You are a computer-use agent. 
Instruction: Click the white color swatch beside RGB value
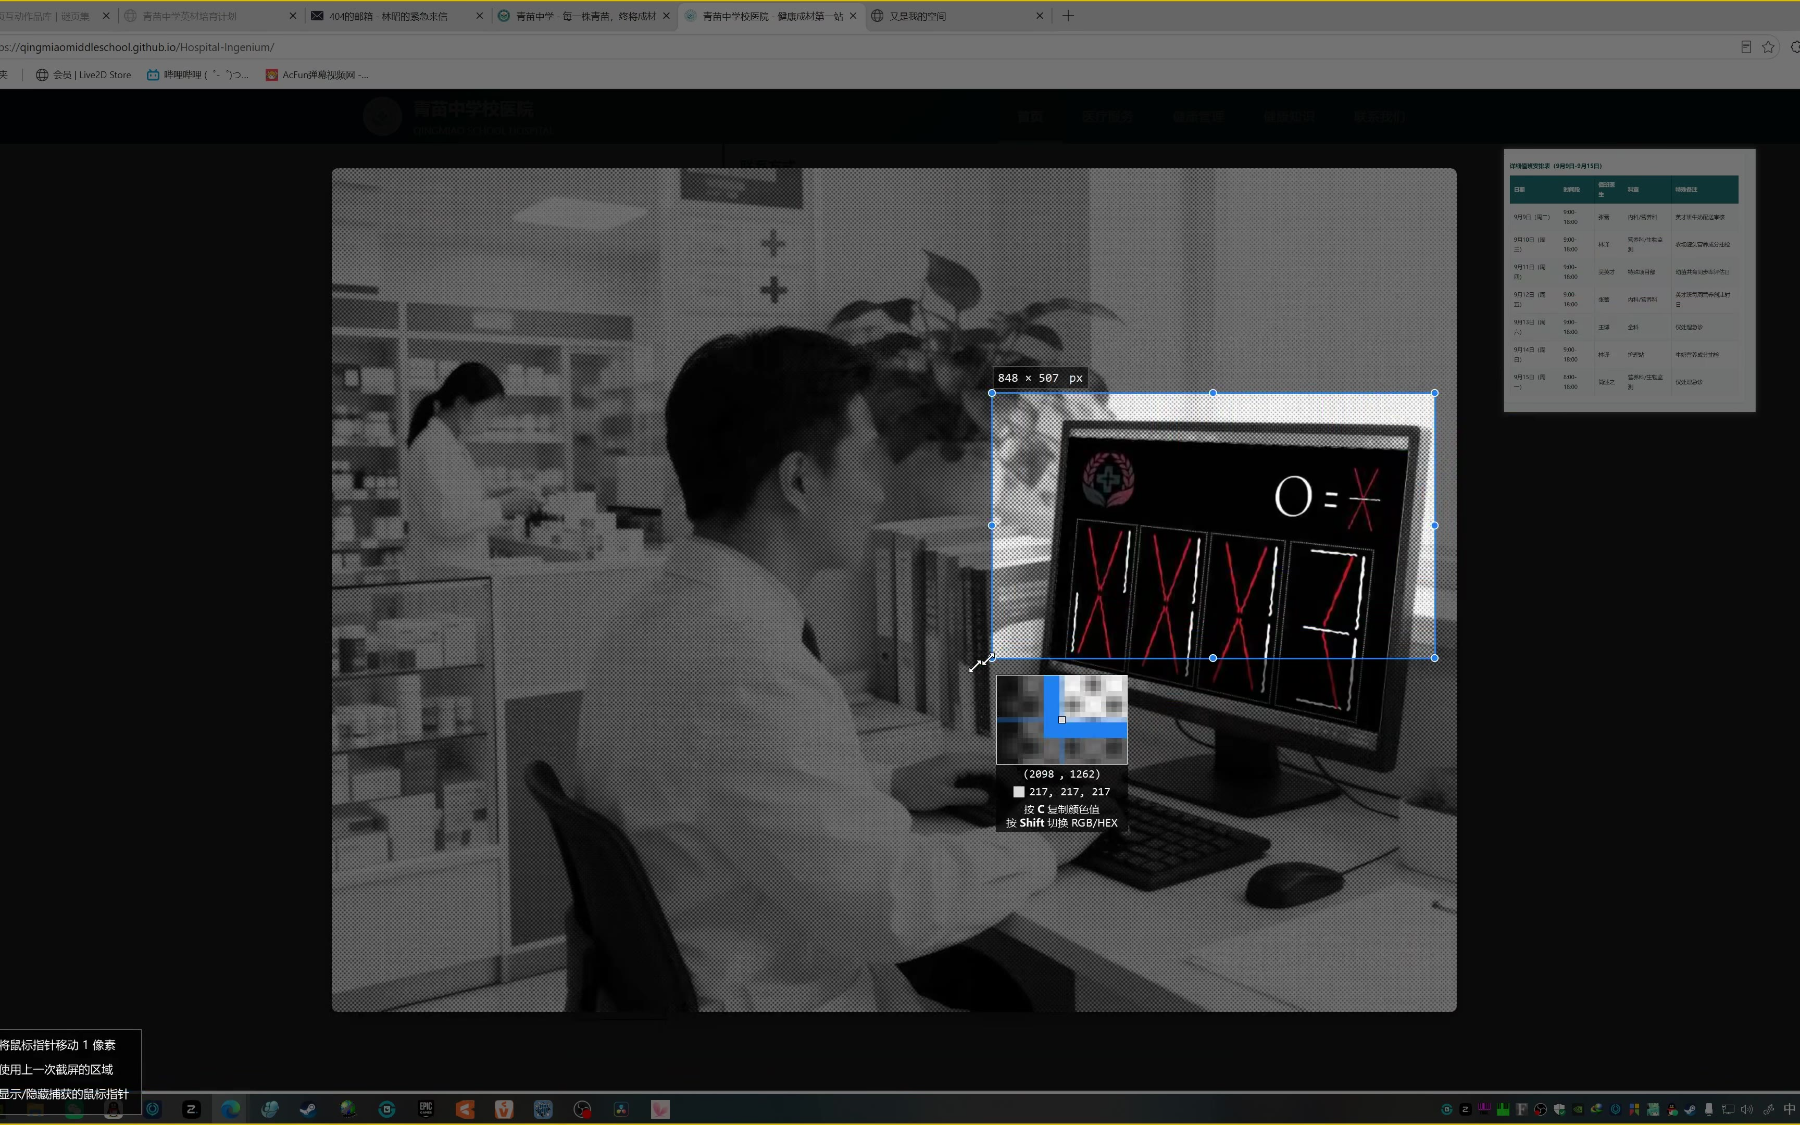pos(1019,792)
